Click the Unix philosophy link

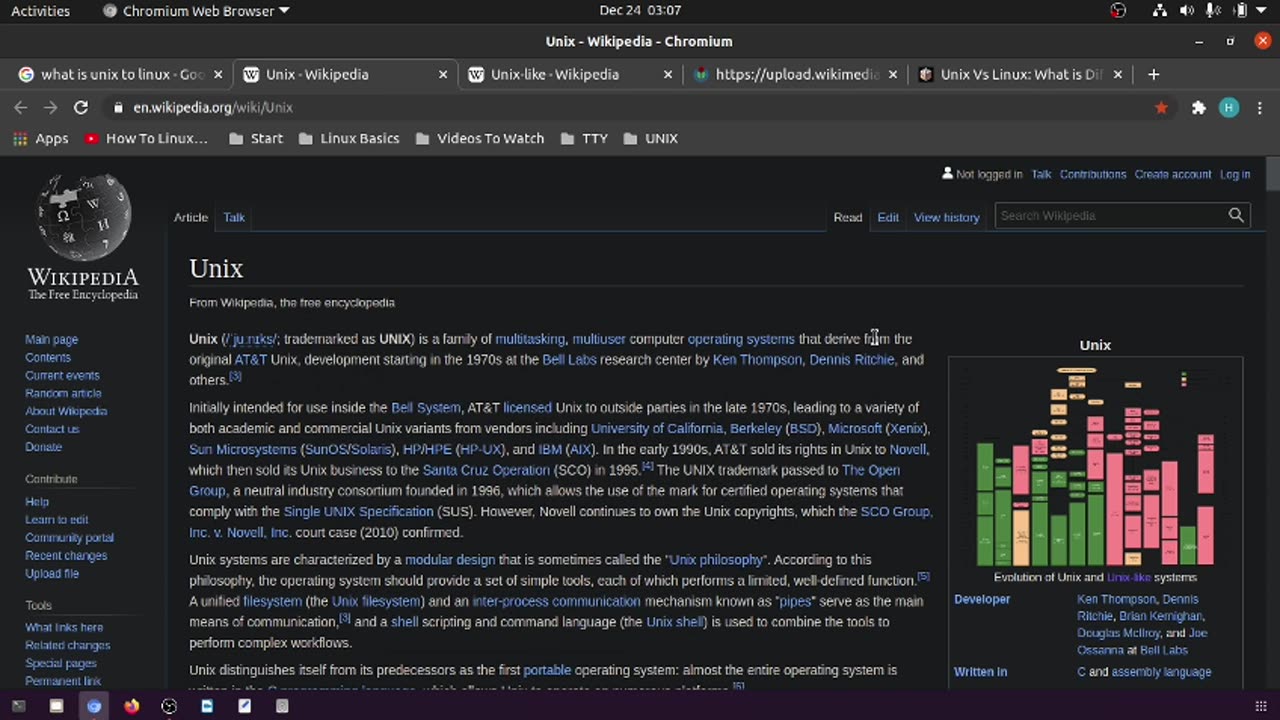[x=716, y=560]
